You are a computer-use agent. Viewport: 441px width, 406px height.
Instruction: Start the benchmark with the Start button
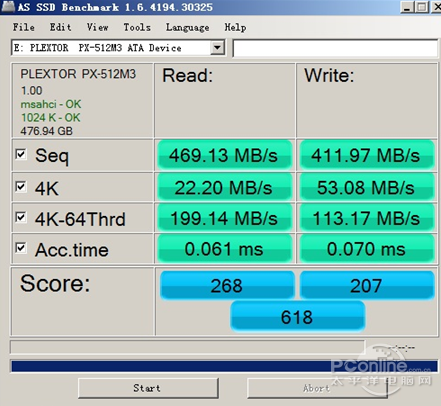tap(148, 388)
